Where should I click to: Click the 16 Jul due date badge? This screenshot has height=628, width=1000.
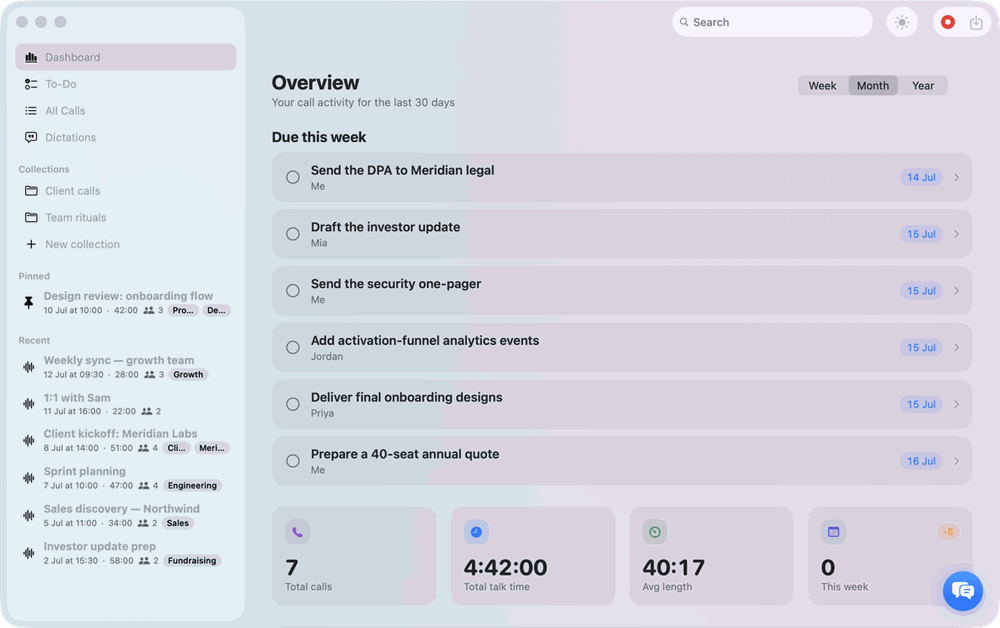[x=922, y=461]
